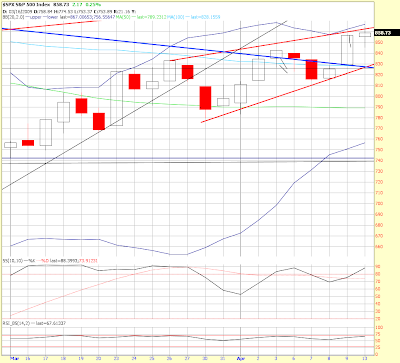Click the tall hollow candlestick for March 23
400x363 pixels.
pos(116,98)
